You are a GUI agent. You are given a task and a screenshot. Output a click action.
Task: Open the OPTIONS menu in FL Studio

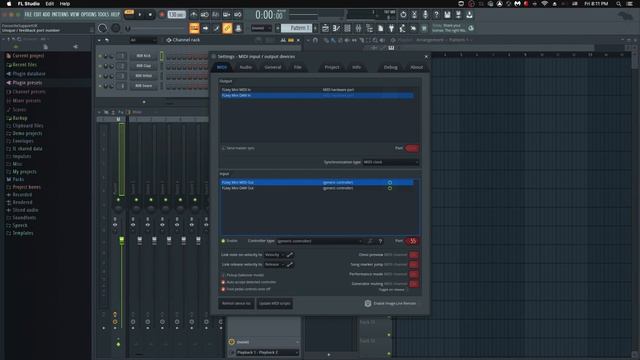(88, 14)
